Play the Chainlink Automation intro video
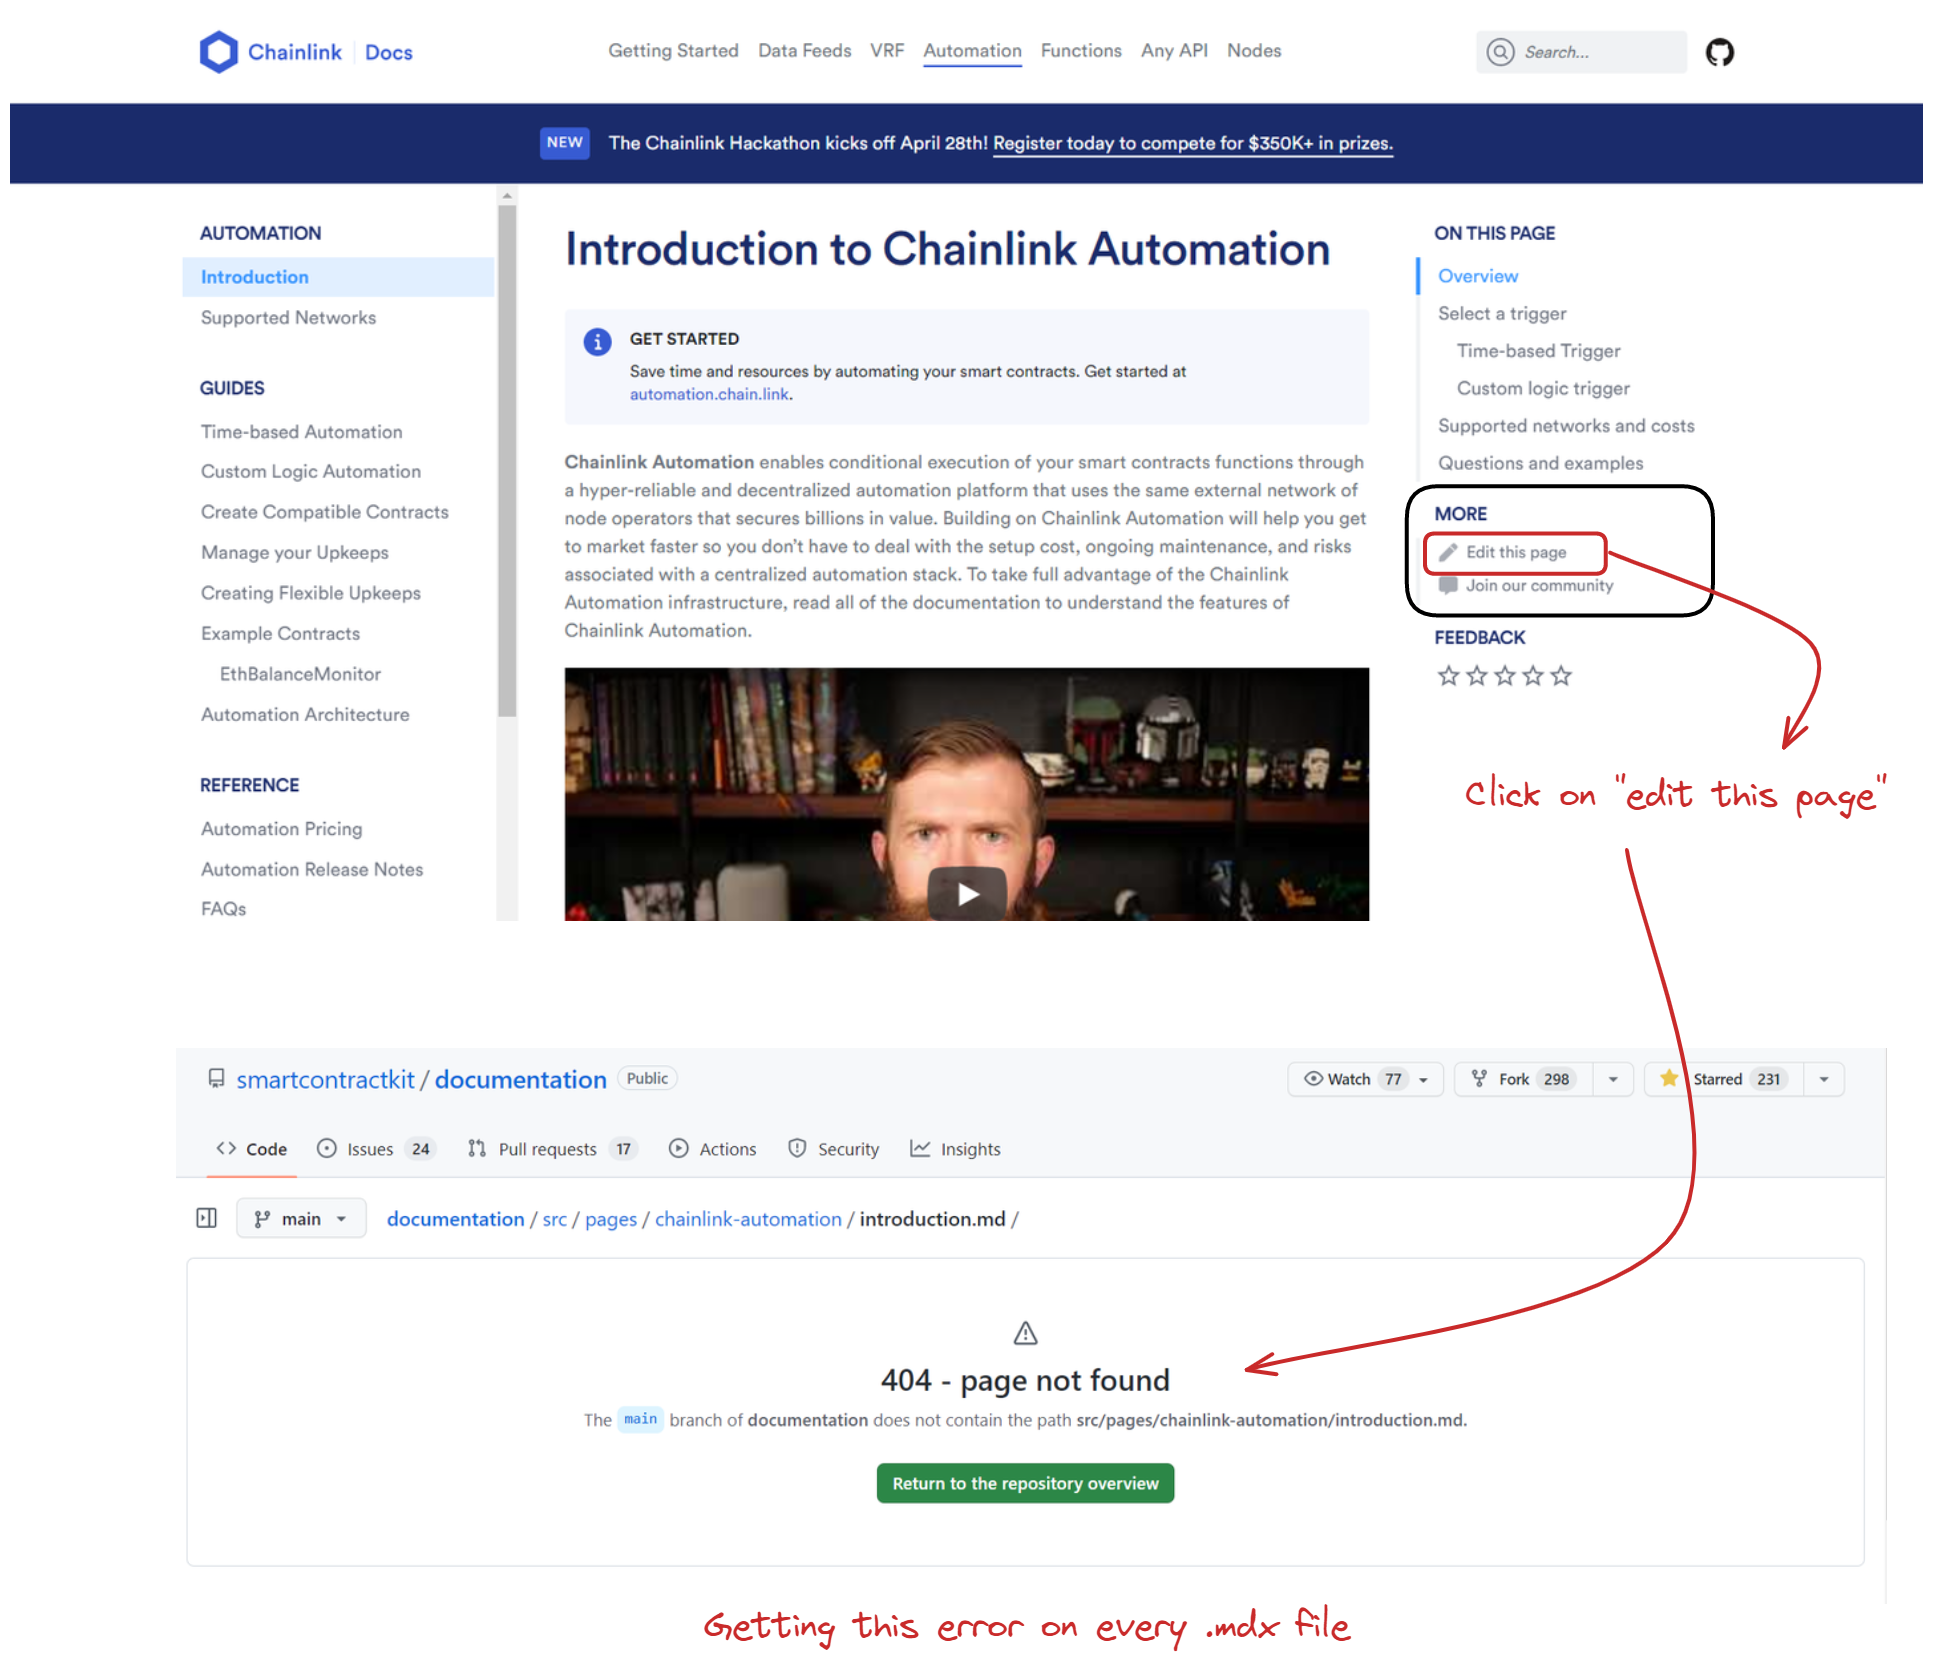1933x1656 pixels. tap(966, 893)
